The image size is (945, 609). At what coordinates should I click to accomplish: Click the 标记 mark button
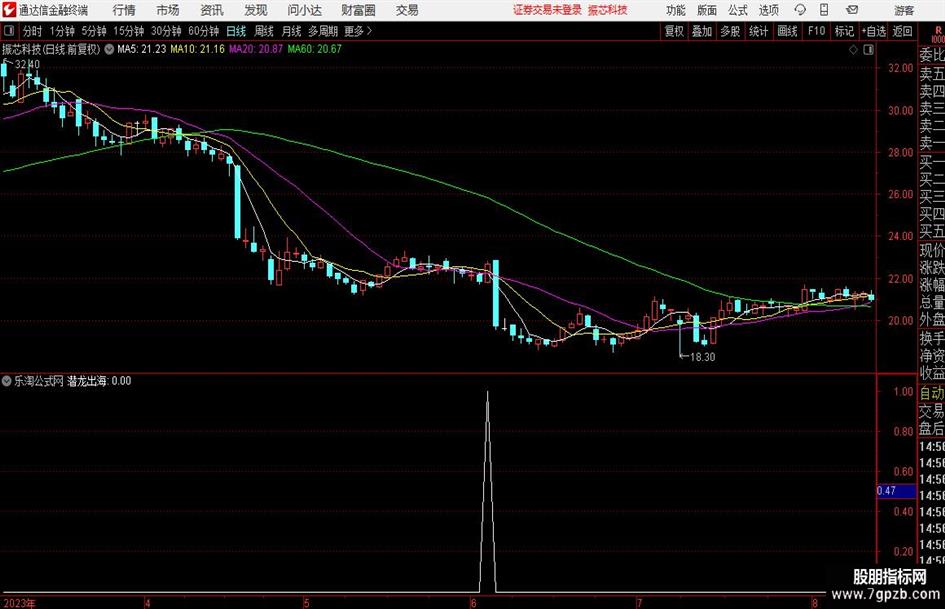pos(844,31)
